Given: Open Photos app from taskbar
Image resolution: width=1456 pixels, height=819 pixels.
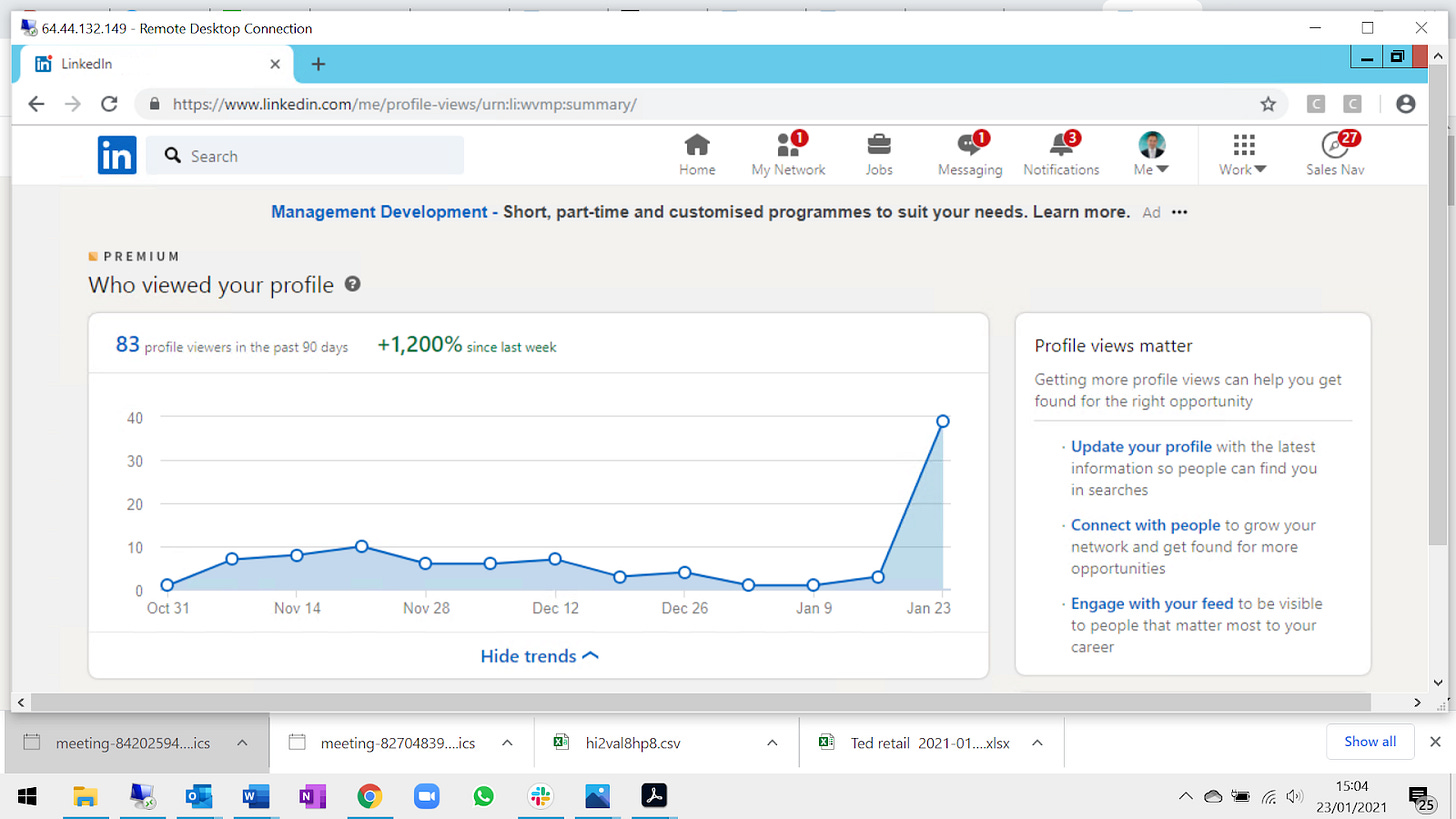Looking at the screenshot, I should click(x=597, y=796).
